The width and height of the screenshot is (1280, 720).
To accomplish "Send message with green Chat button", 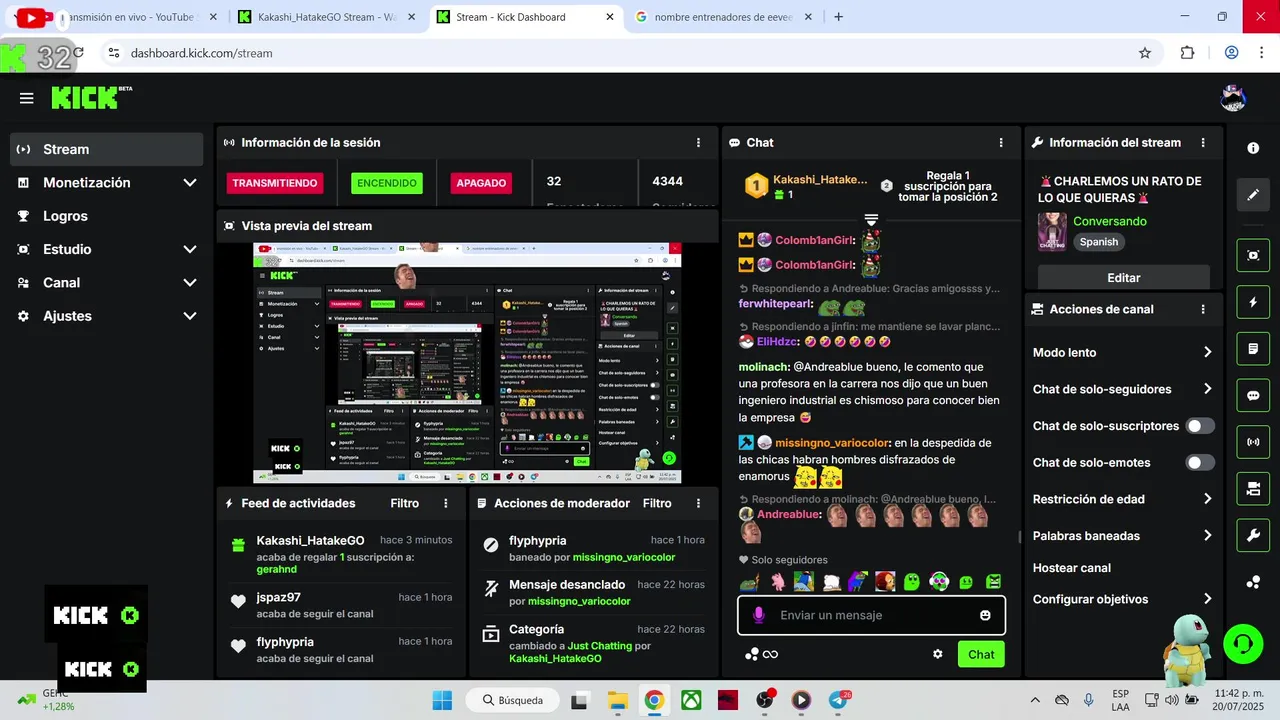I will point(981,654).
